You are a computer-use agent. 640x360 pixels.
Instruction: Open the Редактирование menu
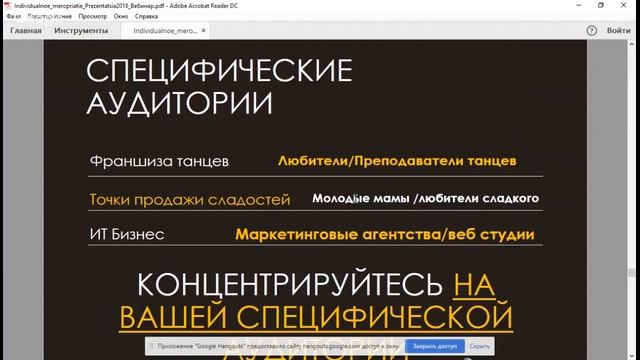50,16
